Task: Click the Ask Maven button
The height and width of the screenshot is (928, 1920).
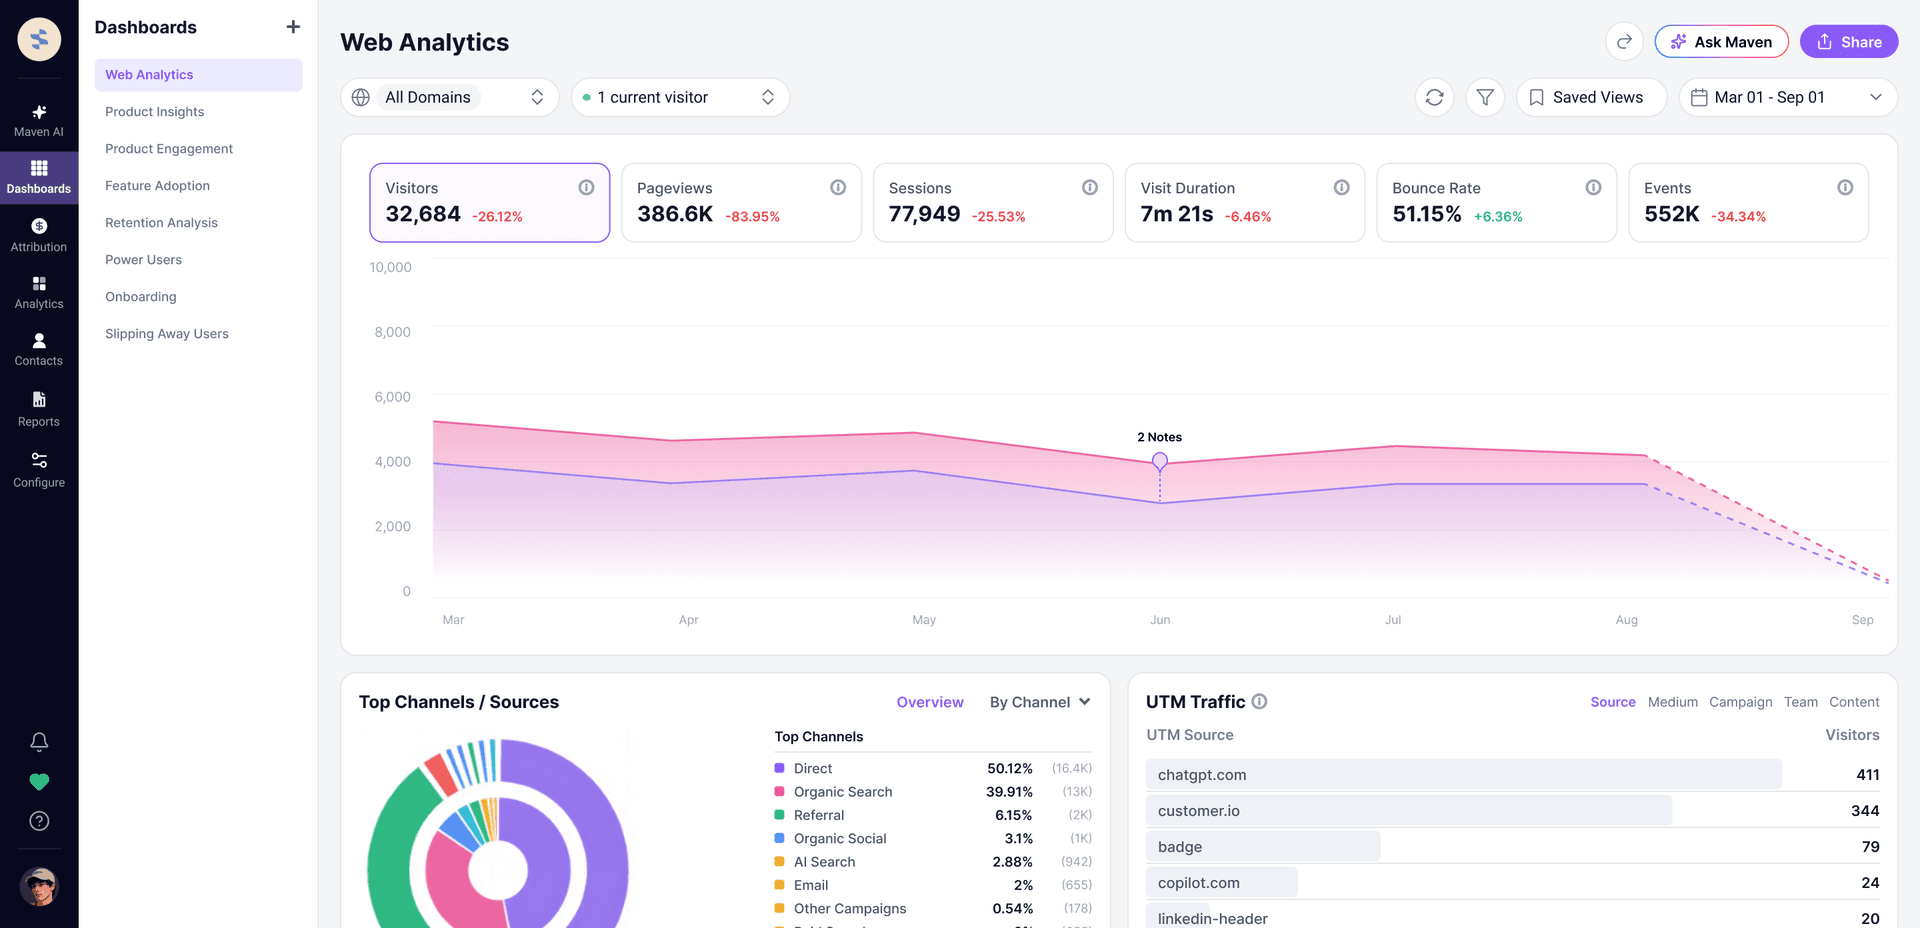Action: coord(1721,42)
